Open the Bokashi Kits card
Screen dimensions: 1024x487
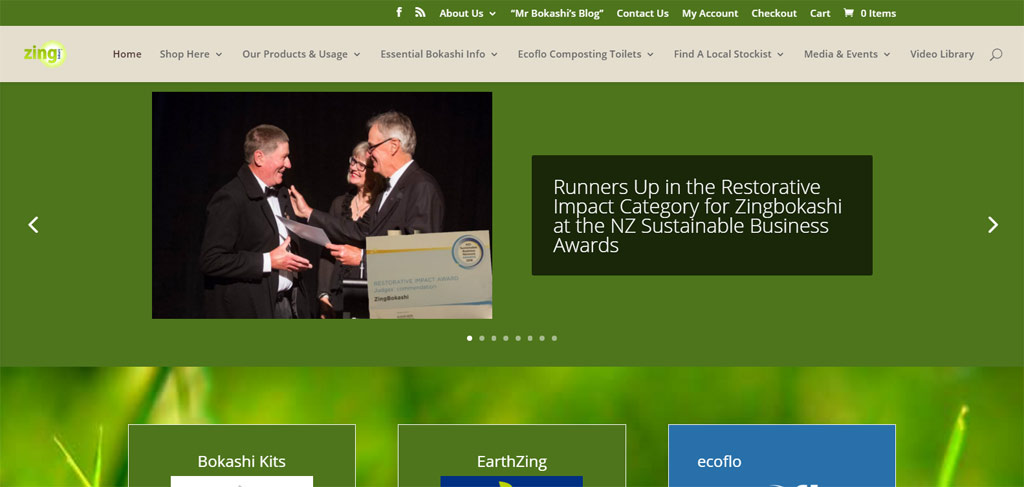point(242,456)
